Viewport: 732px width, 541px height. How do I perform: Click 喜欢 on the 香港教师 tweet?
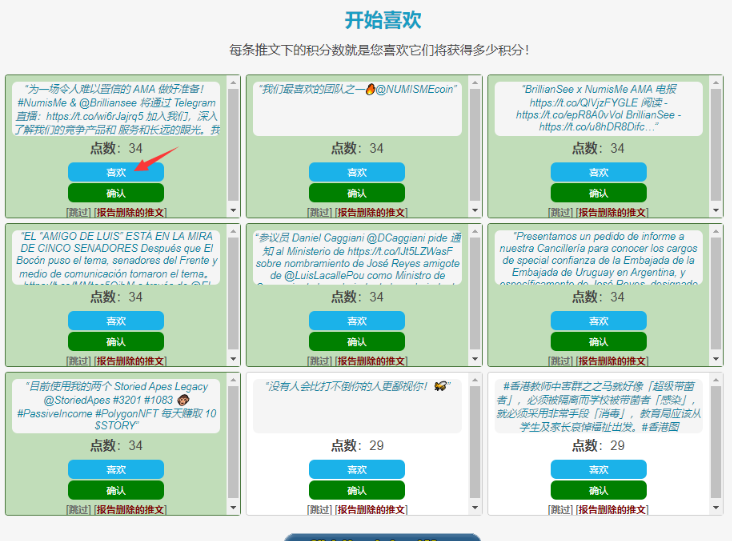[598, 469]
